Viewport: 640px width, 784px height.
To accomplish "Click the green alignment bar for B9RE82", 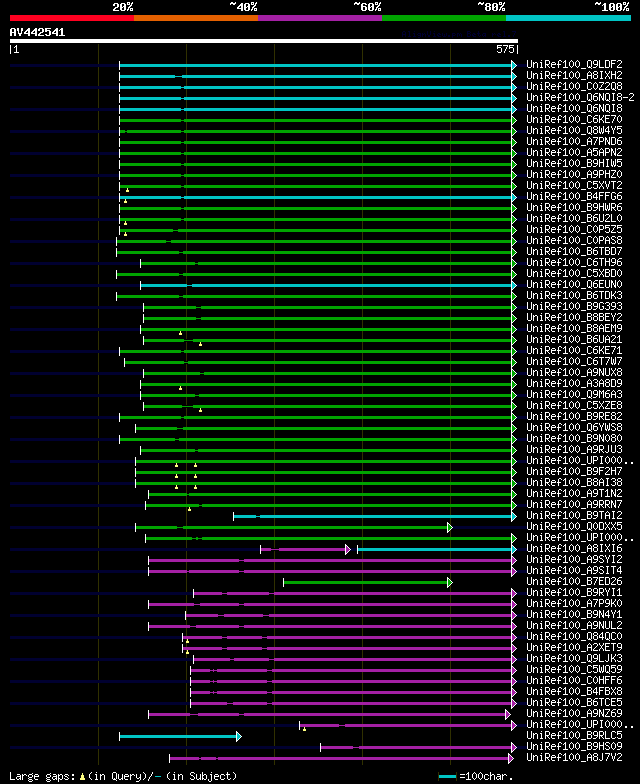I will pyautogui.click(x=318, y=418).
